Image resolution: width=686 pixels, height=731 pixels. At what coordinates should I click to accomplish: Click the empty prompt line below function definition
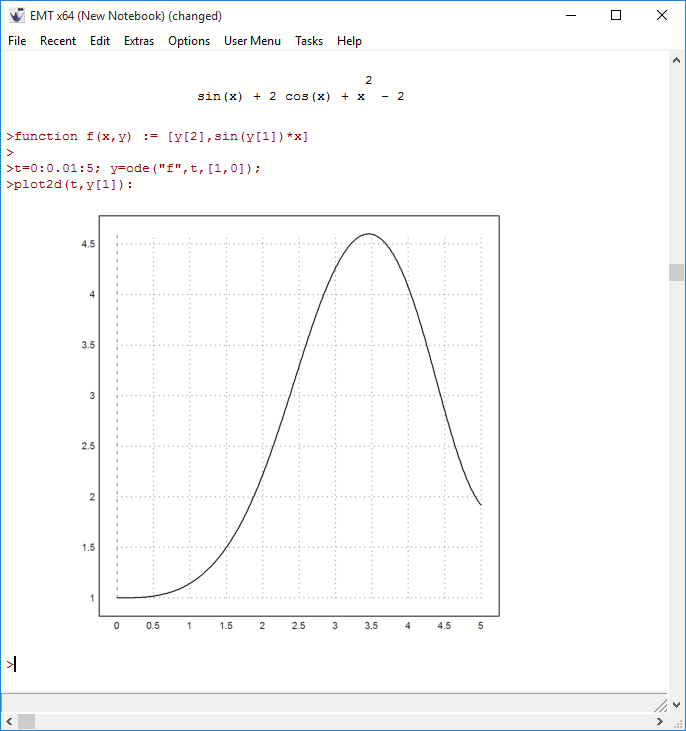point(10,152)
